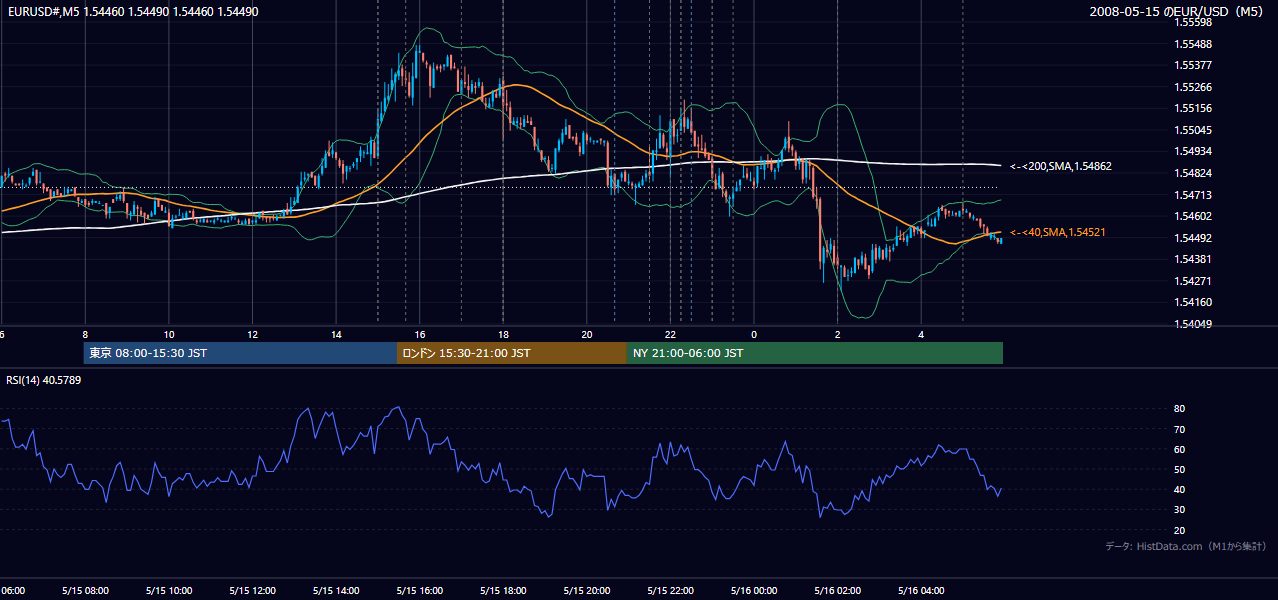Click price axis label 1.55156

1194,108
